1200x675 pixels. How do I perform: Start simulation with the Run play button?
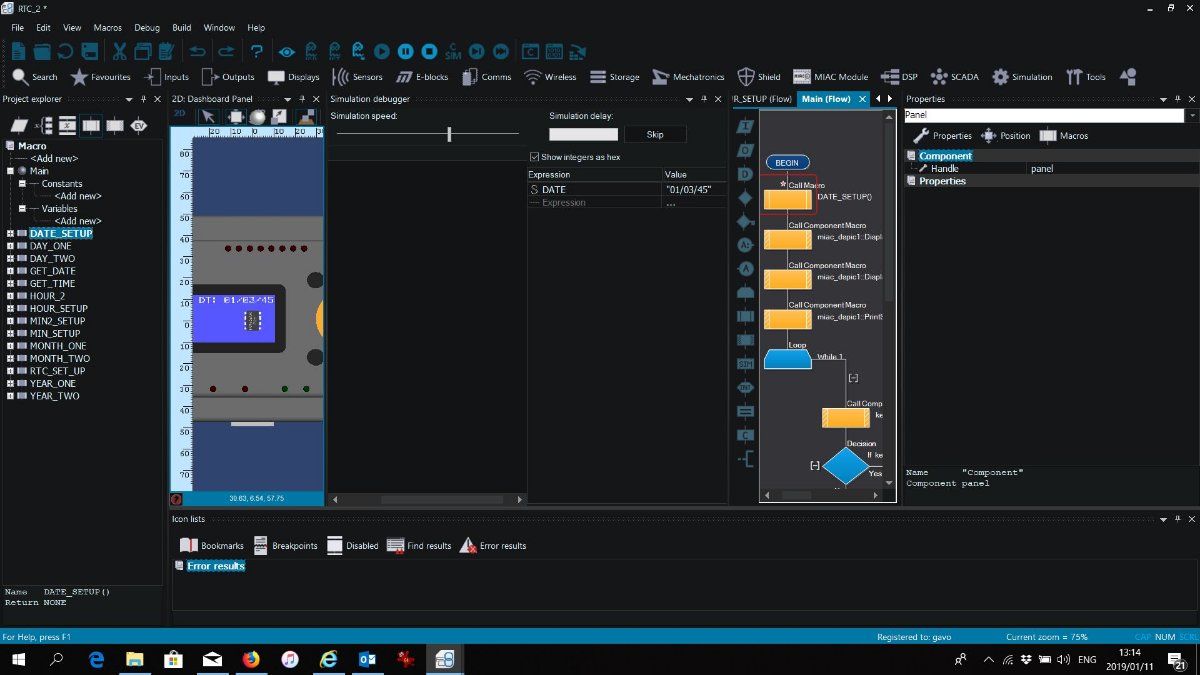click(x=381, y=51)
